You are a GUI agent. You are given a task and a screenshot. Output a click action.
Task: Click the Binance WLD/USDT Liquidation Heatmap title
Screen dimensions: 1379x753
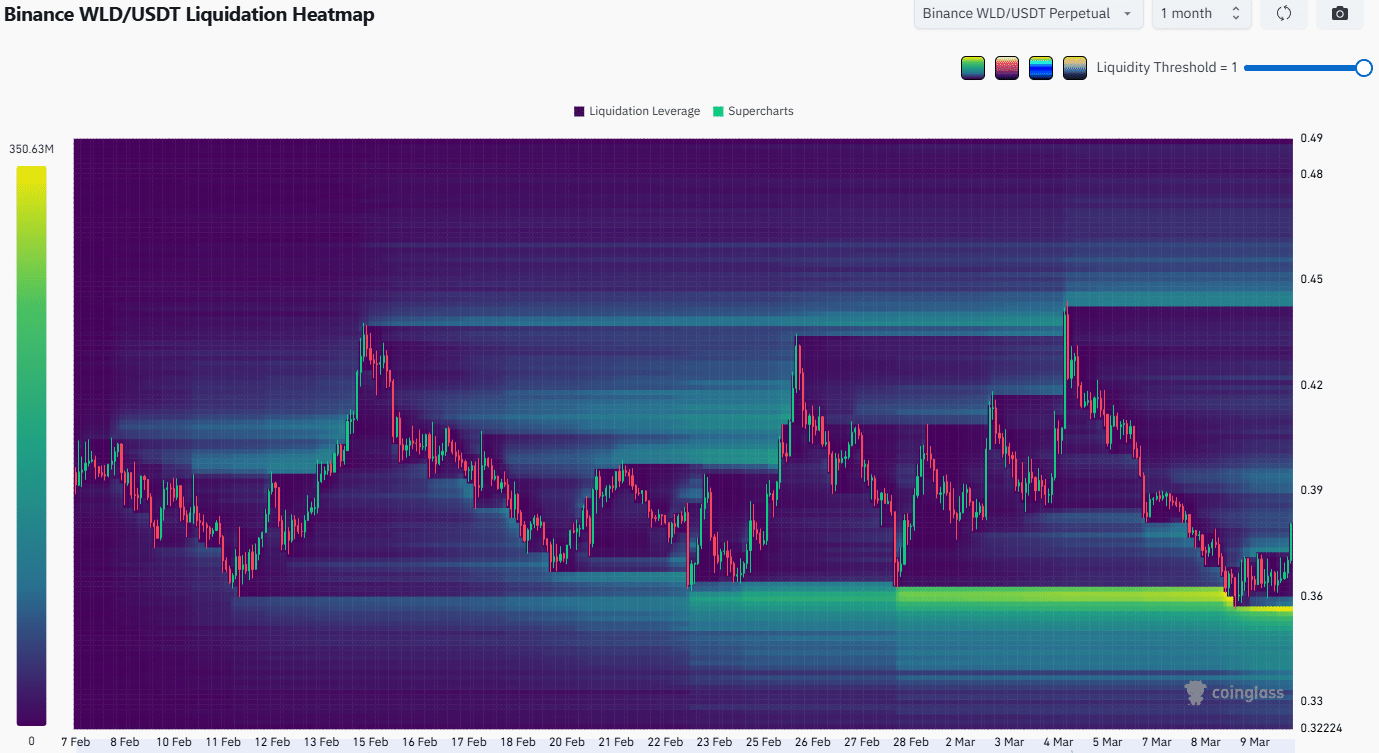click(x=189, y=15)
